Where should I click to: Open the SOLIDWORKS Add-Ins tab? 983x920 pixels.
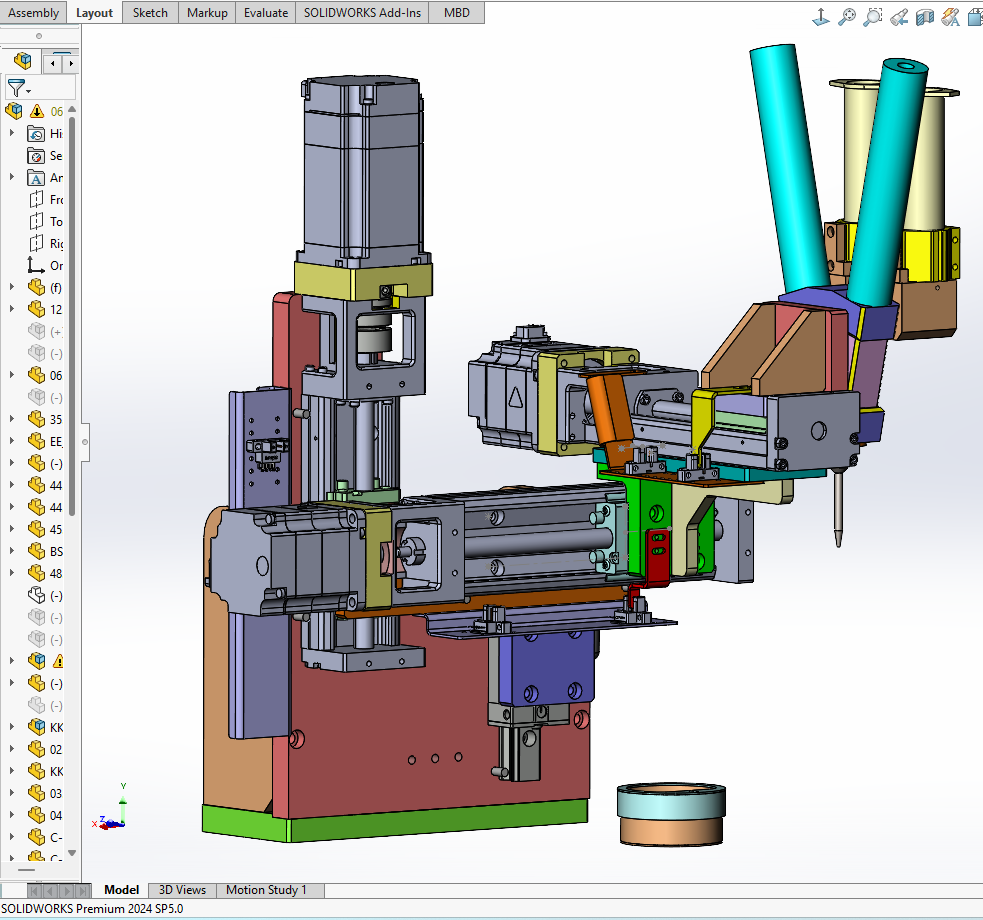coord(363,13)
